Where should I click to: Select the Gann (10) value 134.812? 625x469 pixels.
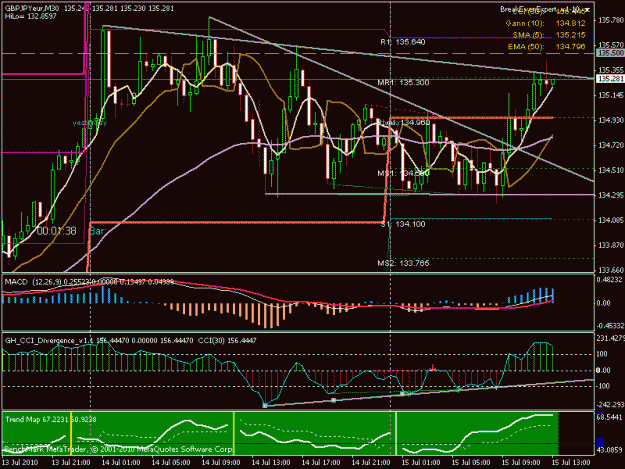tap(570, 24)
